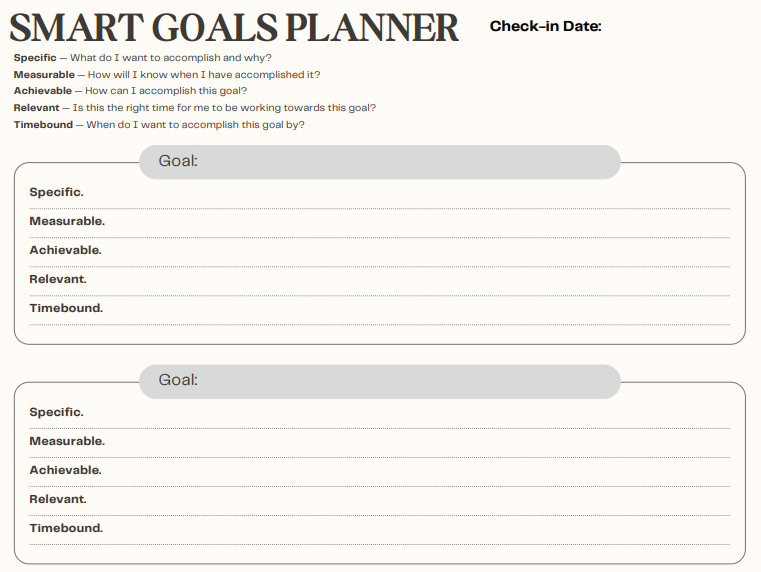Click the second Goal title box
761x572 pixels.
[x=380, y=381]
